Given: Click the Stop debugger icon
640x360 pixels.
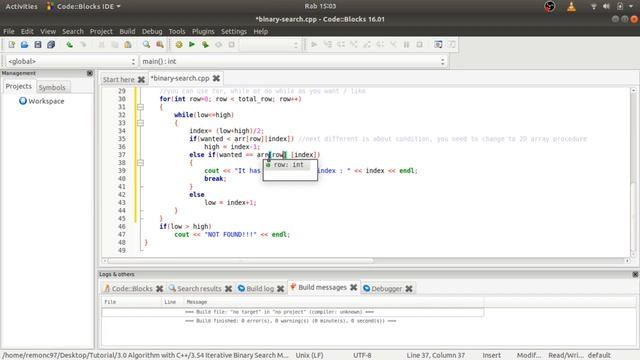Looking at the screenshot, I should coord(420,44).
